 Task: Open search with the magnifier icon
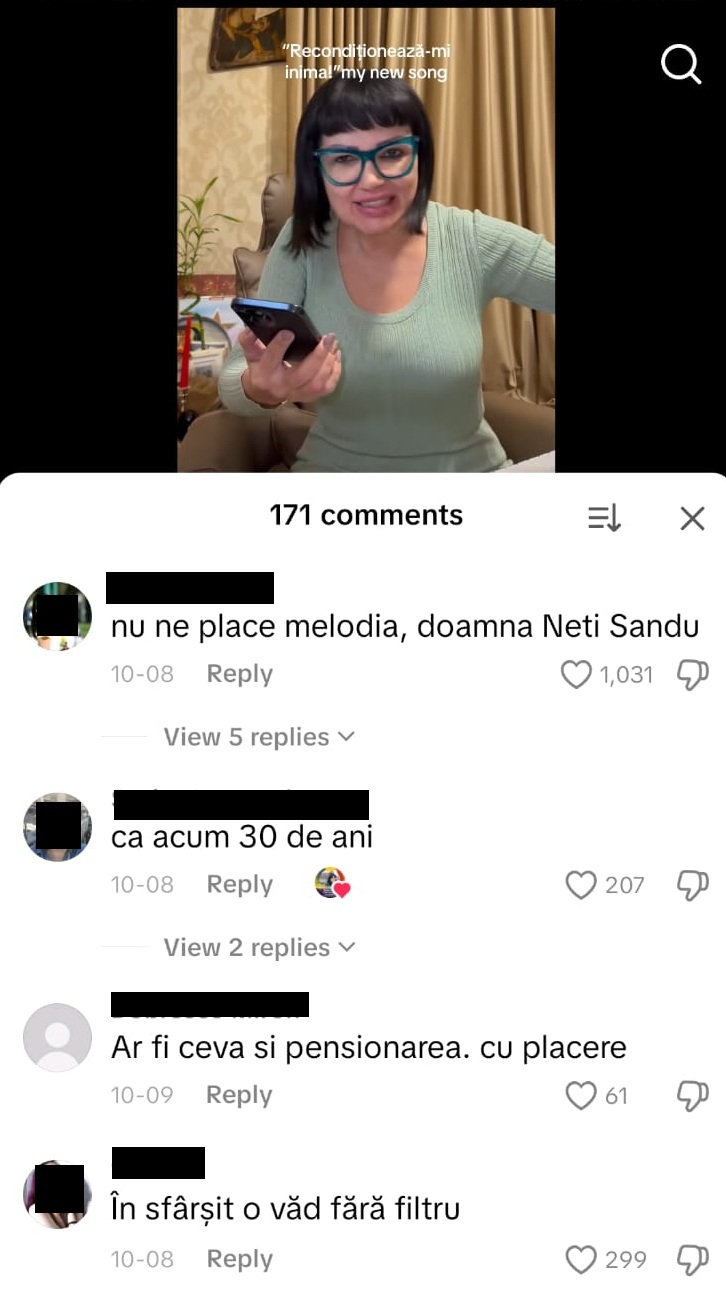click(681, 65)
